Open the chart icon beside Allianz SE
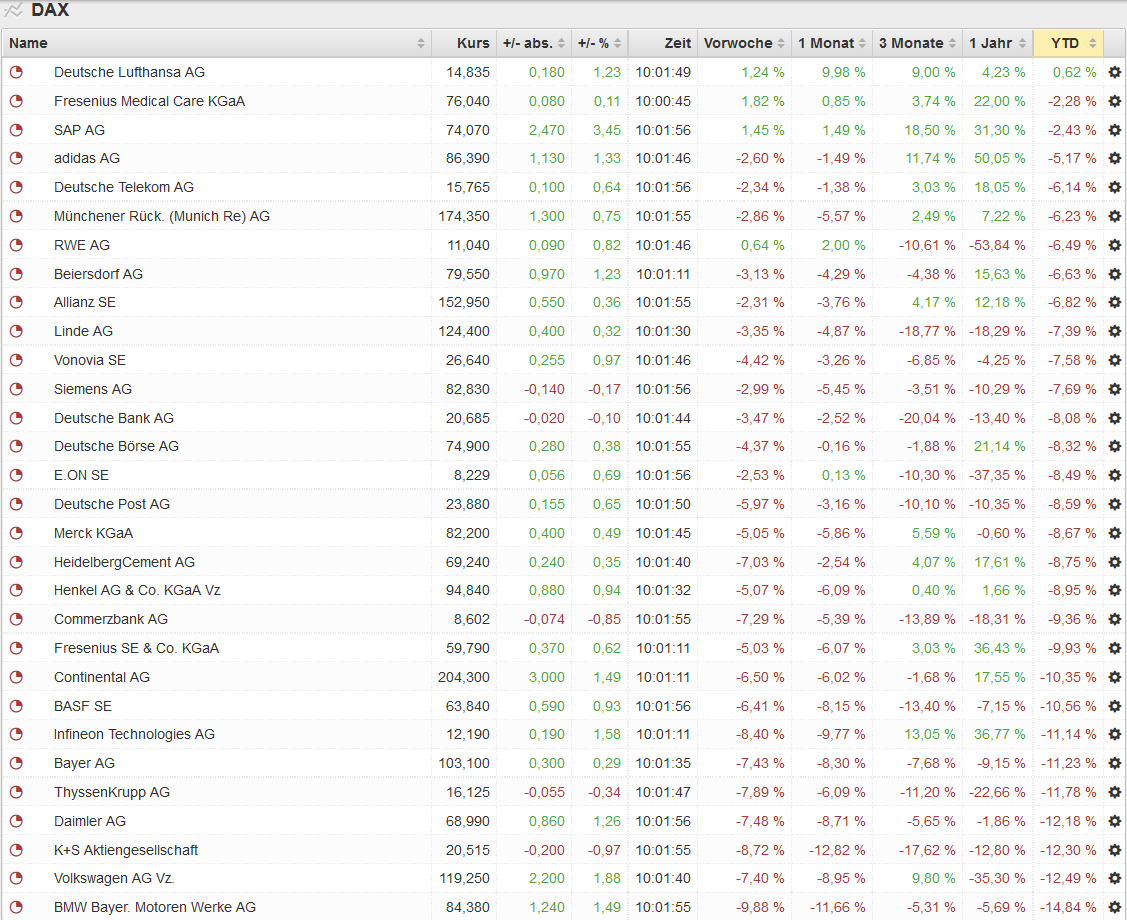Screen dimensions: 1127x920 (16, 303)
